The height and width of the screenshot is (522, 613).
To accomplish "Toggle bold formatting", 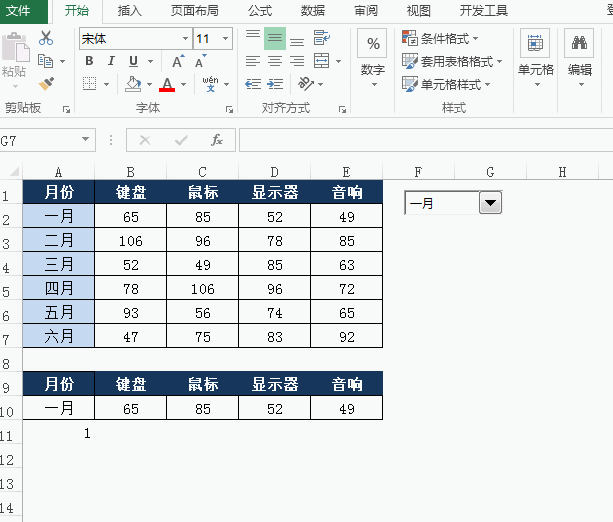I will pos(88,61).
